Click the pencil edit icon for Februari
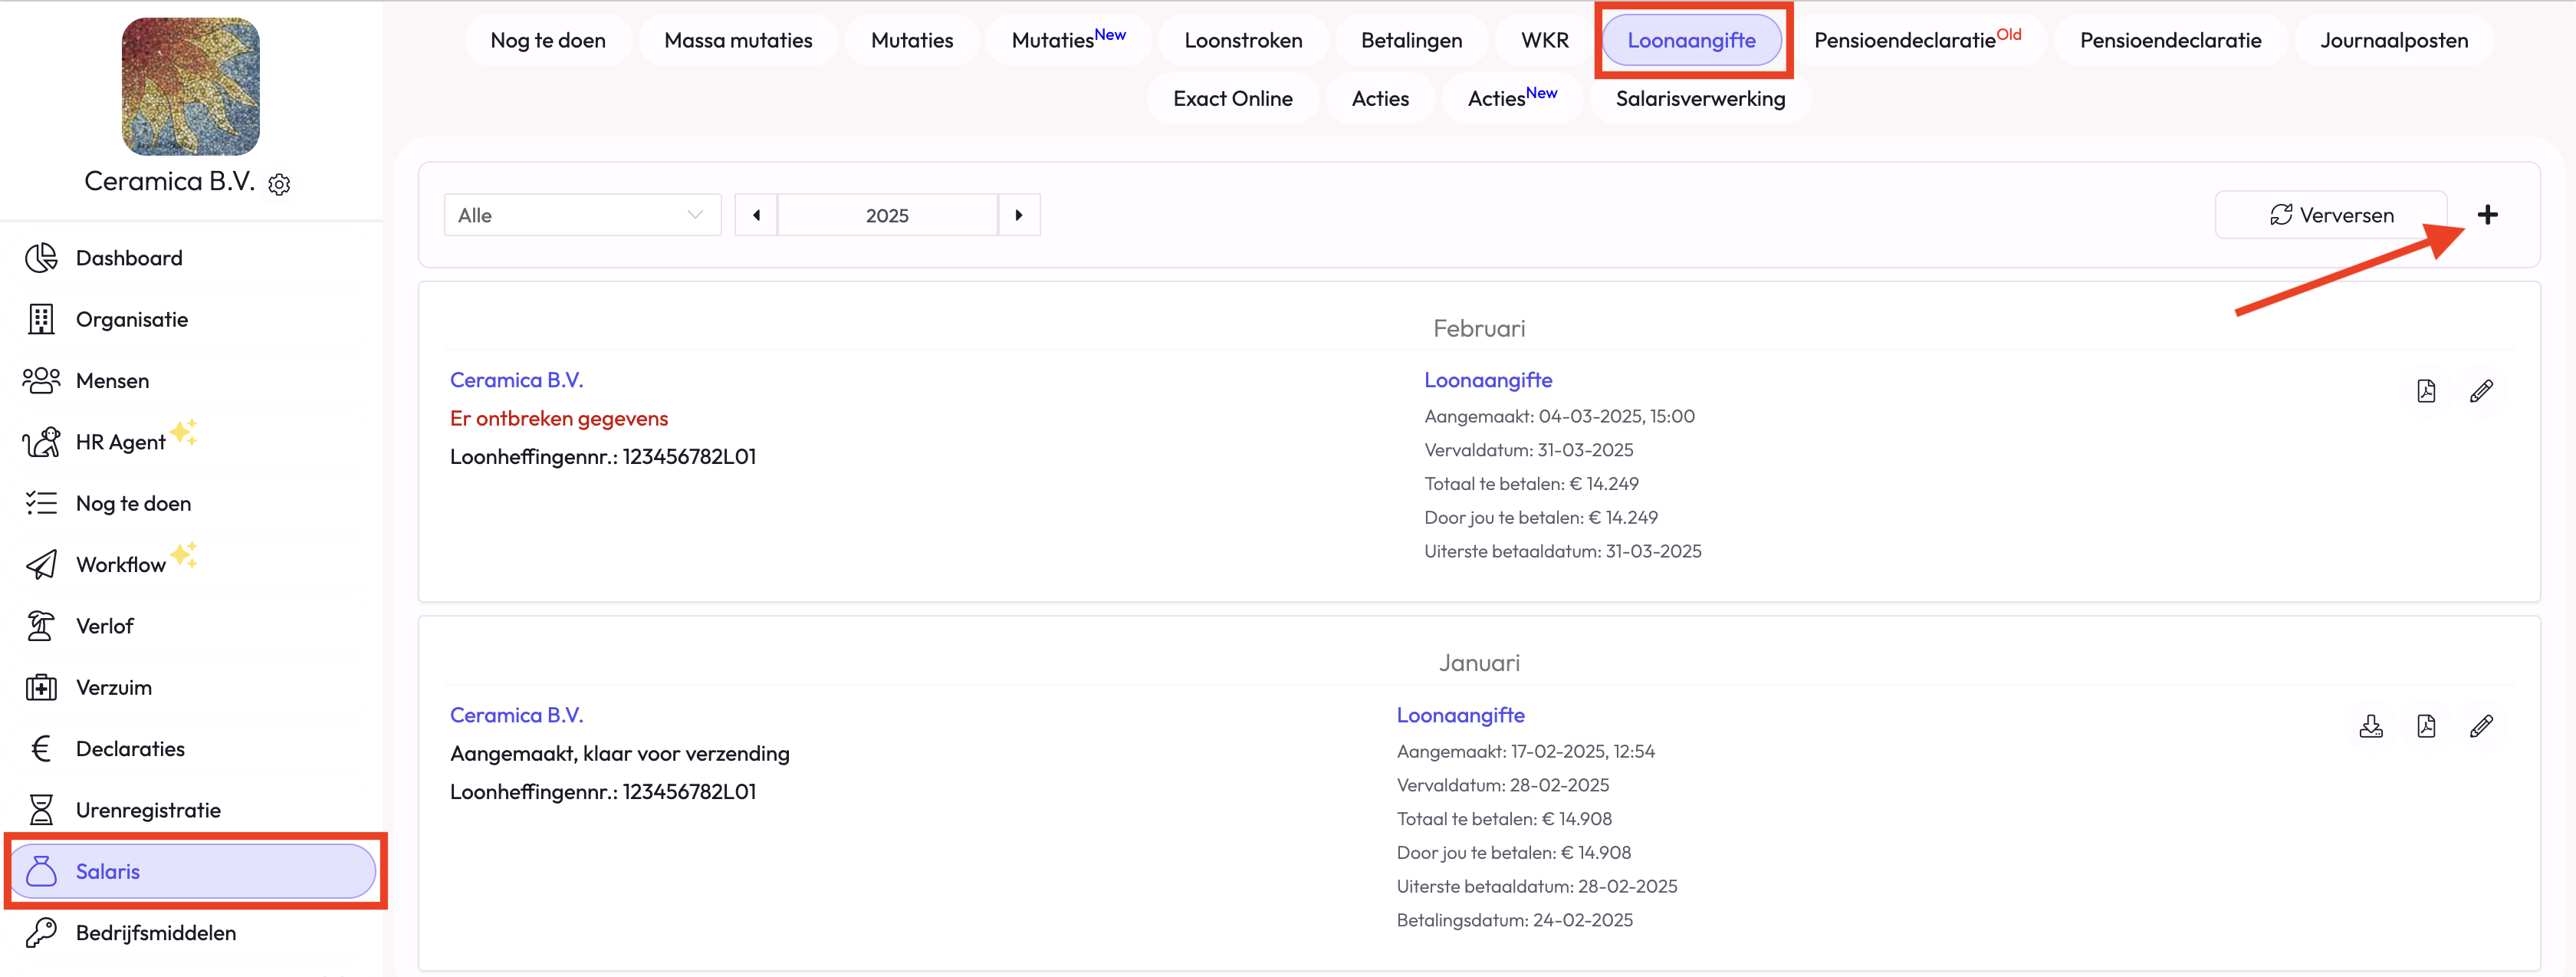The height and width of the screenshot is (977, 2576). (x=2480, y=391)
